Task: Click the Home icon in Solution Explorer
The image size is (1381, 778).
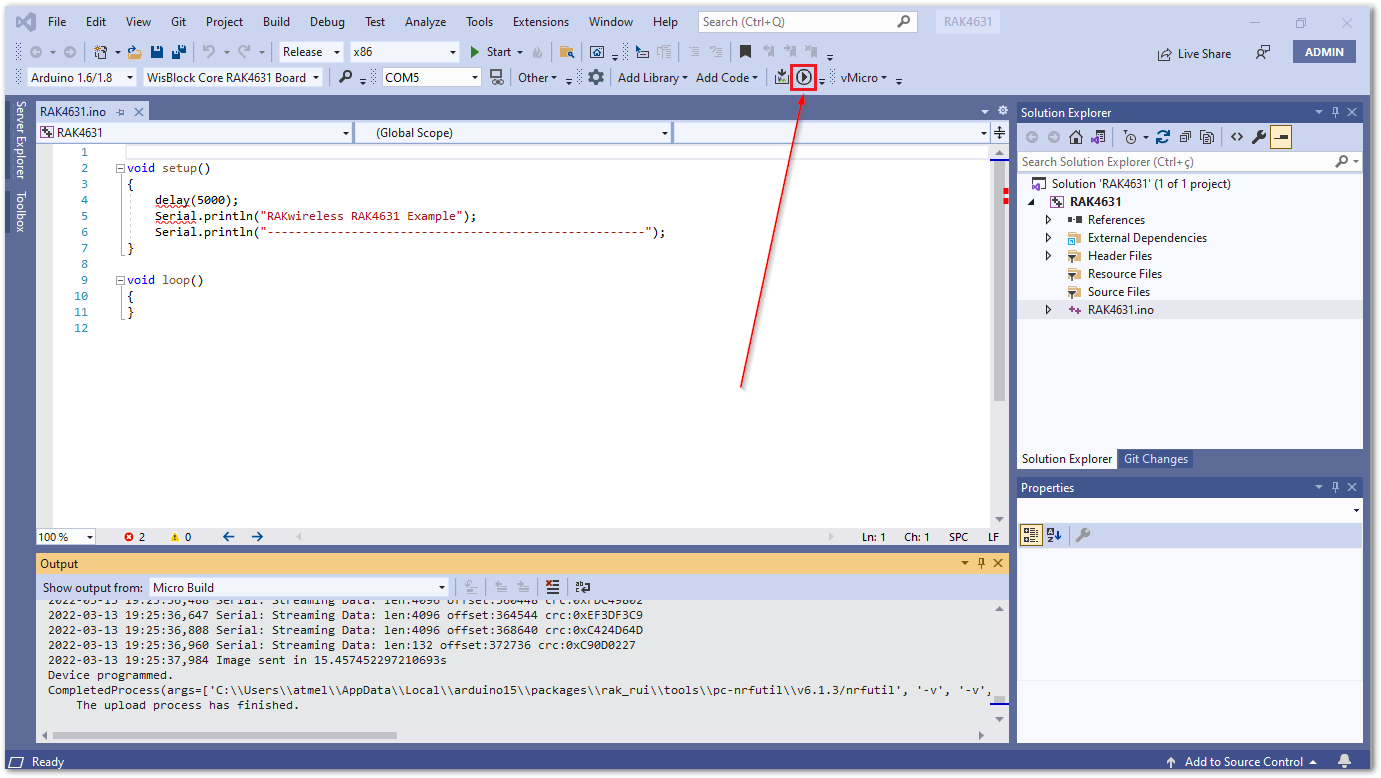Action: [x=1076, y=137]
